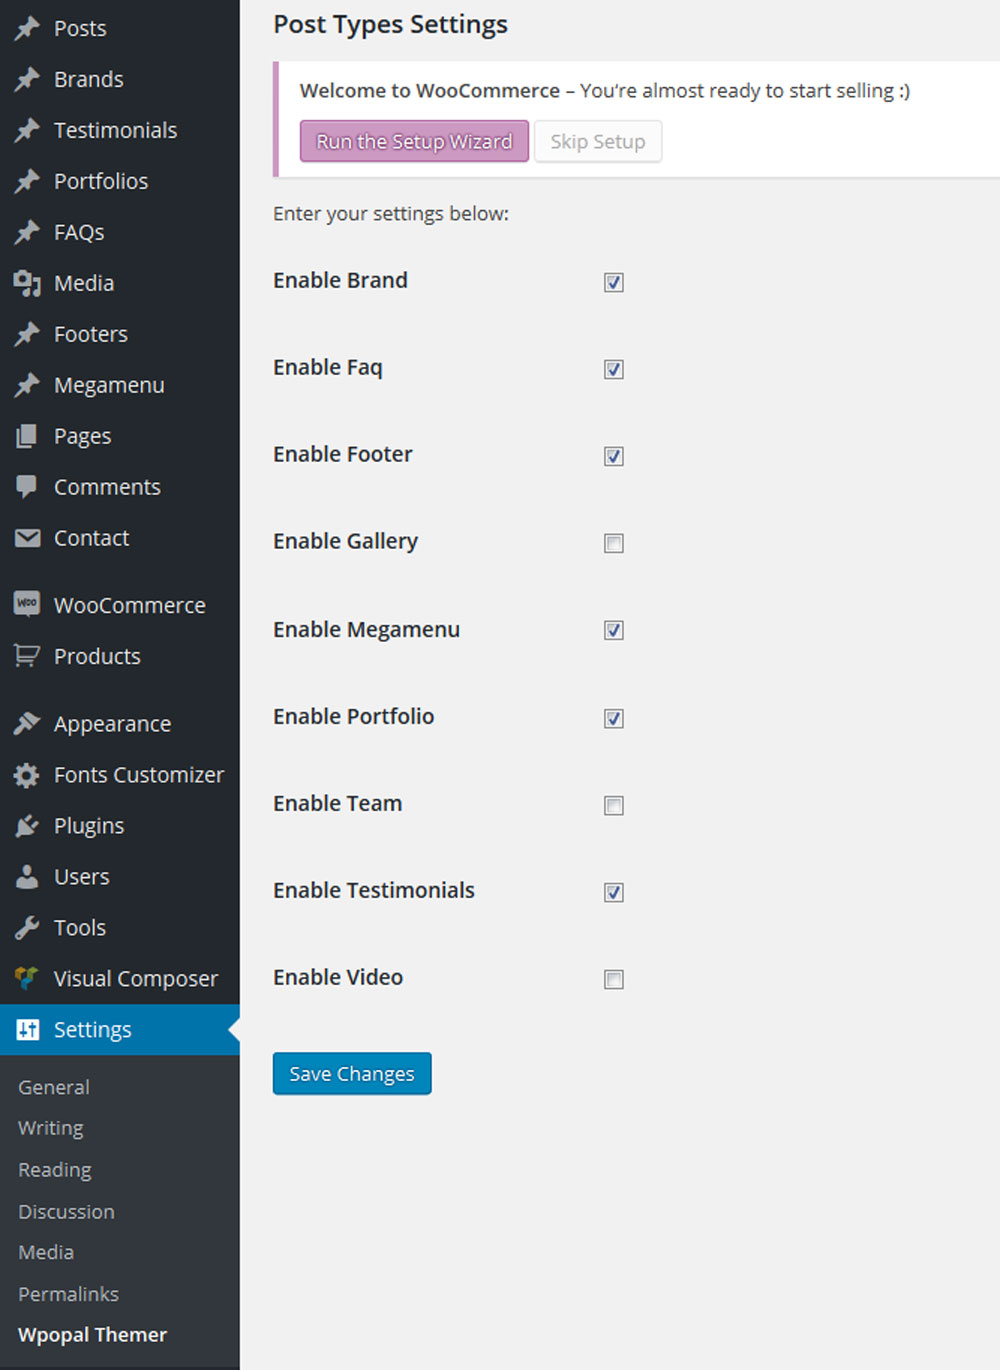1000x1370 pixels.
Task: Uncheck the Enable Brand checkbox
Action: point(614,283)
